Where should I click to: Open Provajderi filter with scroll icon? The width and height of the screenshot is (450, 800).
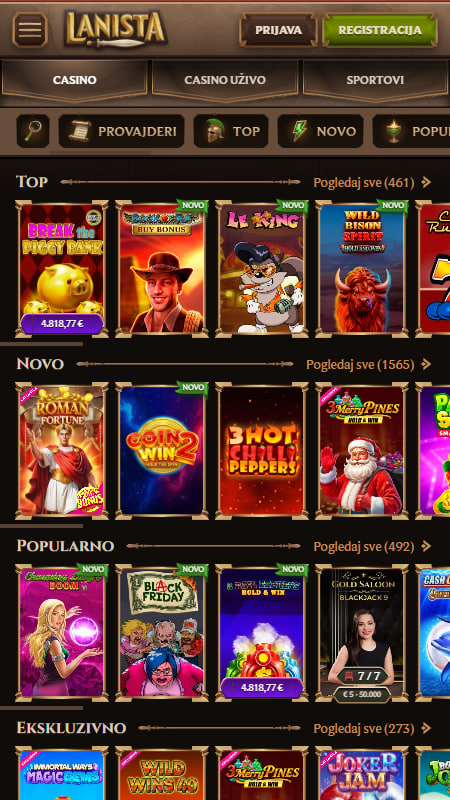point(121,131)
